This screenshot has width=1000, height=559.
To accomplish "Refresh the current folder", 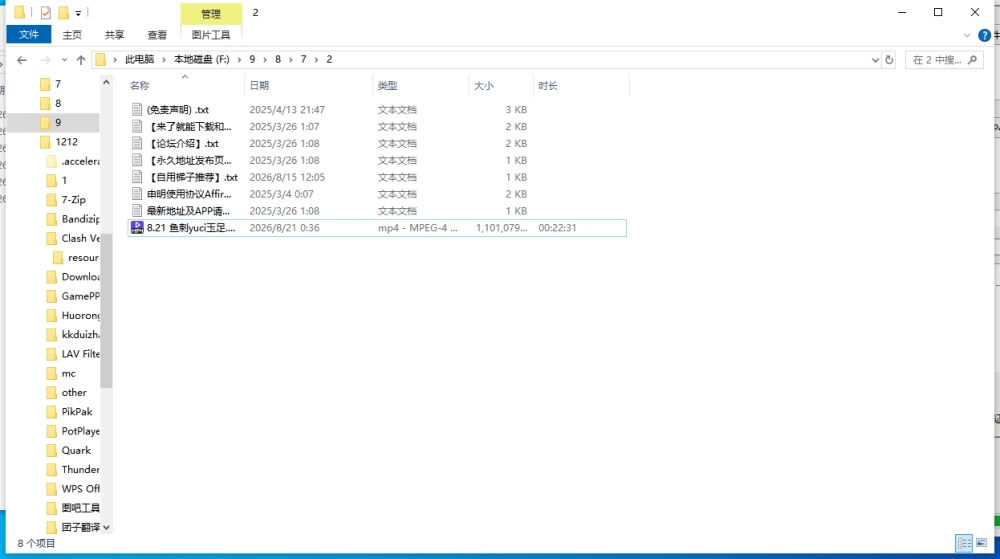I will click(889, 60).
